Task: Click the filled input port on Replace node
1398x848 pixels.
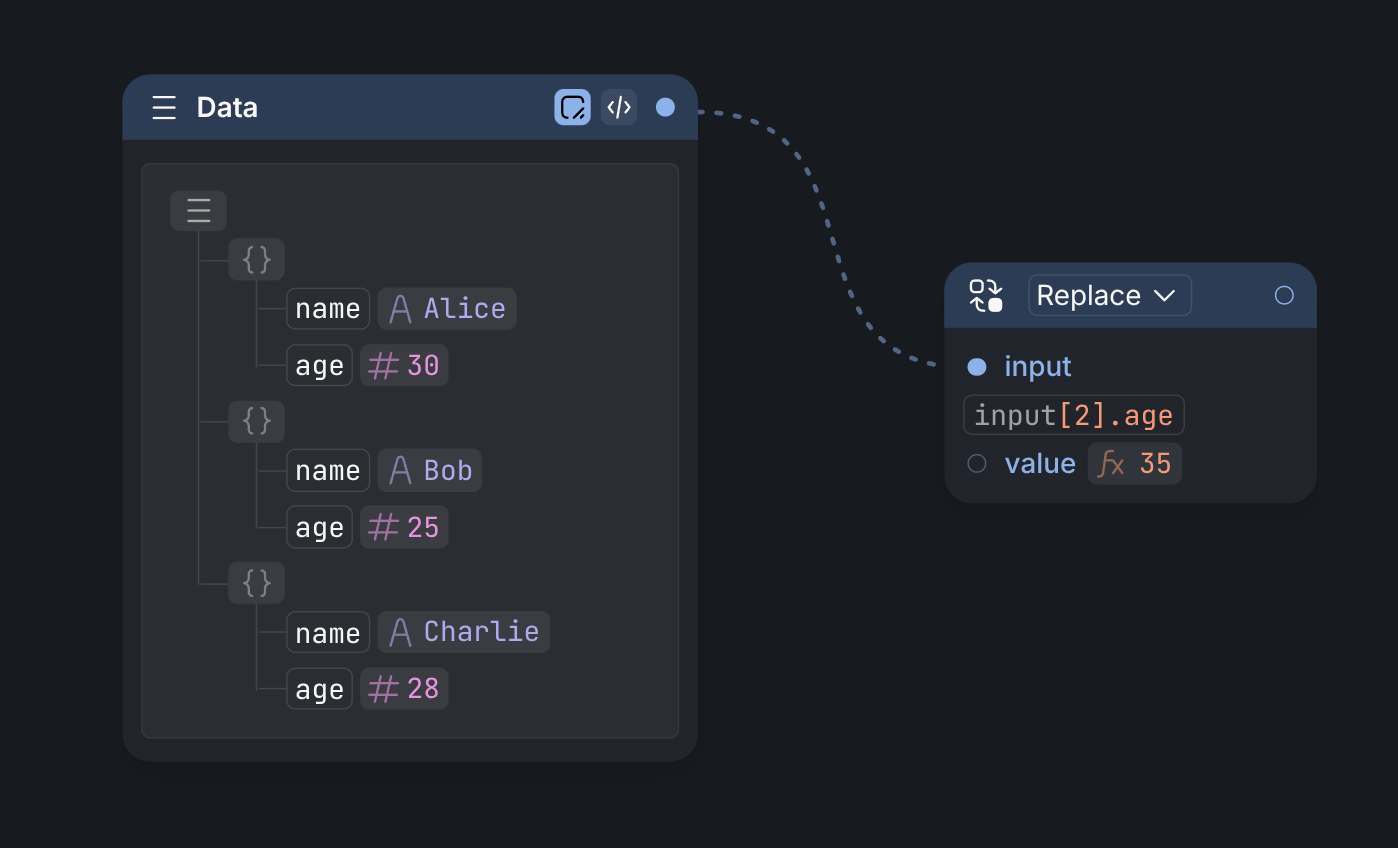Action: [x=977, y=367]
